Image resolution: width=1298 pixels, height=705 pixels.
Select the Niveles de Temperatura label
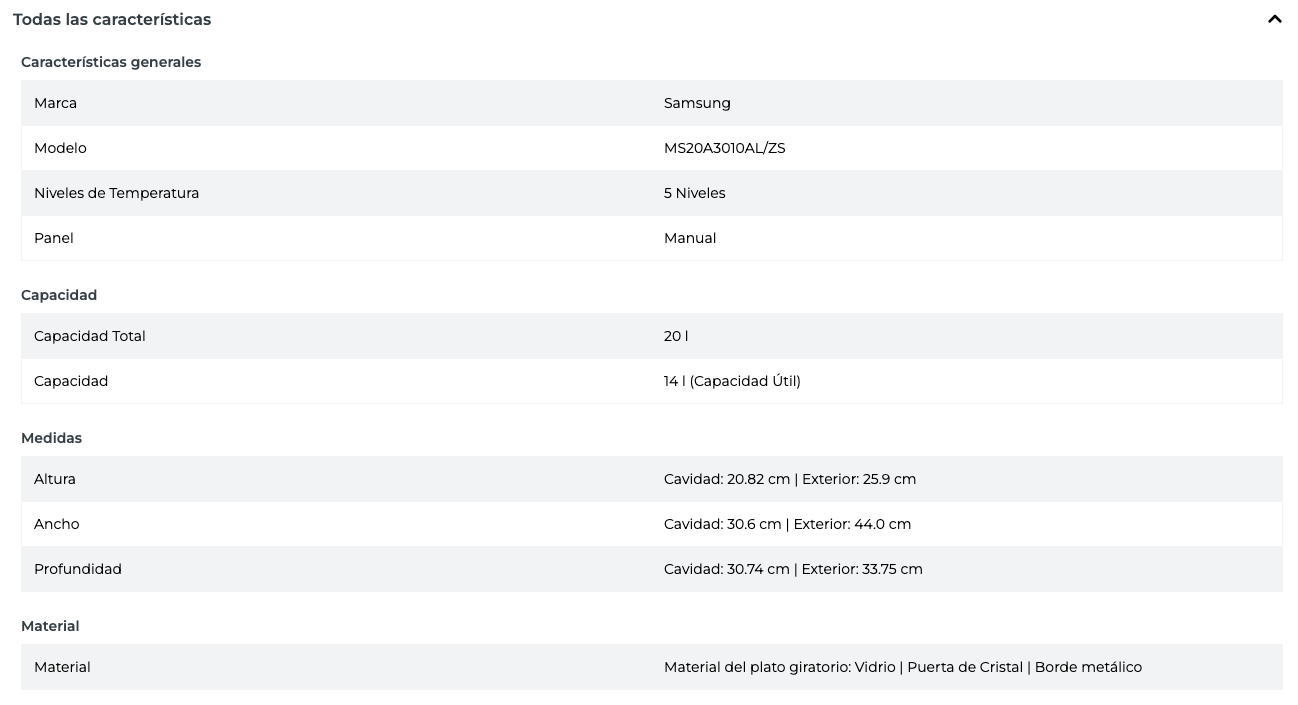coord(116,193)
